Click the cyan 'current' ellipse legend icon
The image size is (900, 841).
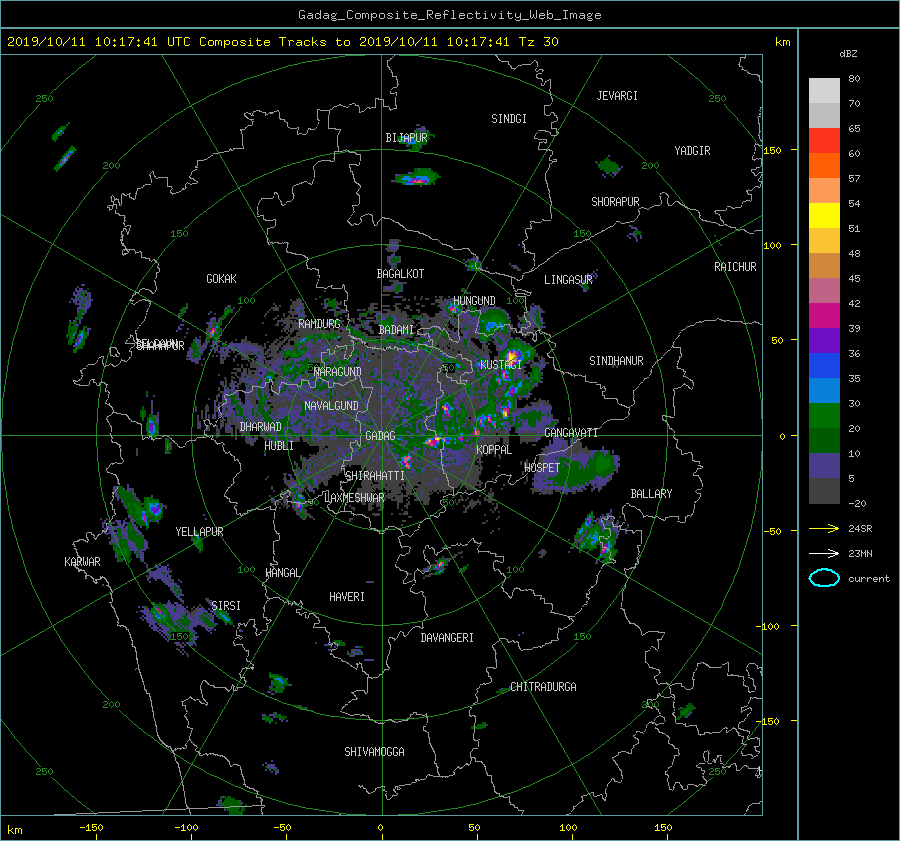tap(824, 578)
